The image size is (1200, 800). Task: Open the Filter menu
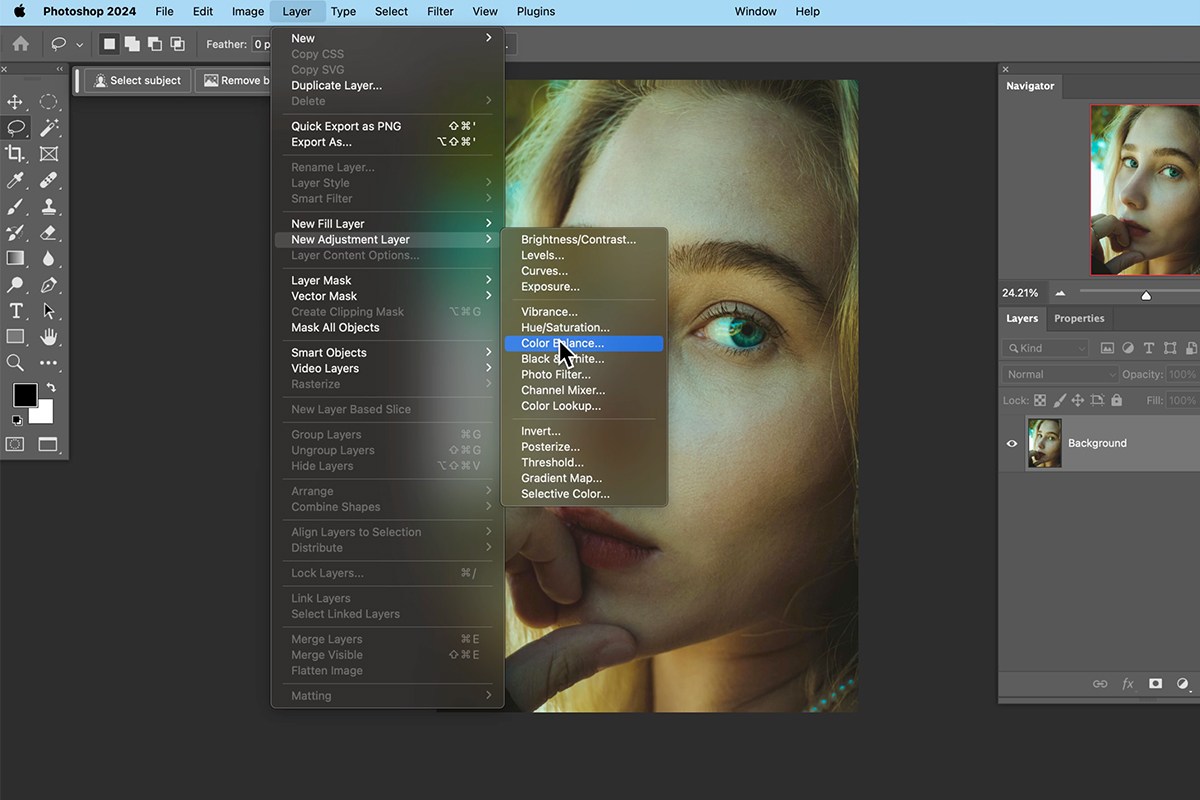tap(440, 11)
